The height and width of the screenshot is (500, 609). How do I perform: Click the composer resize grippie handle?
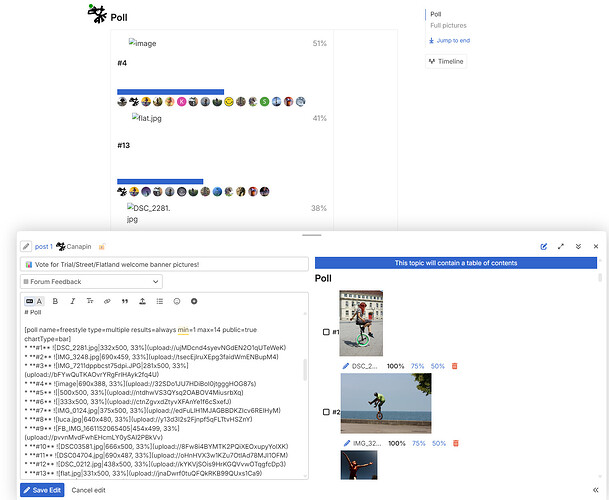click(312, 235)
